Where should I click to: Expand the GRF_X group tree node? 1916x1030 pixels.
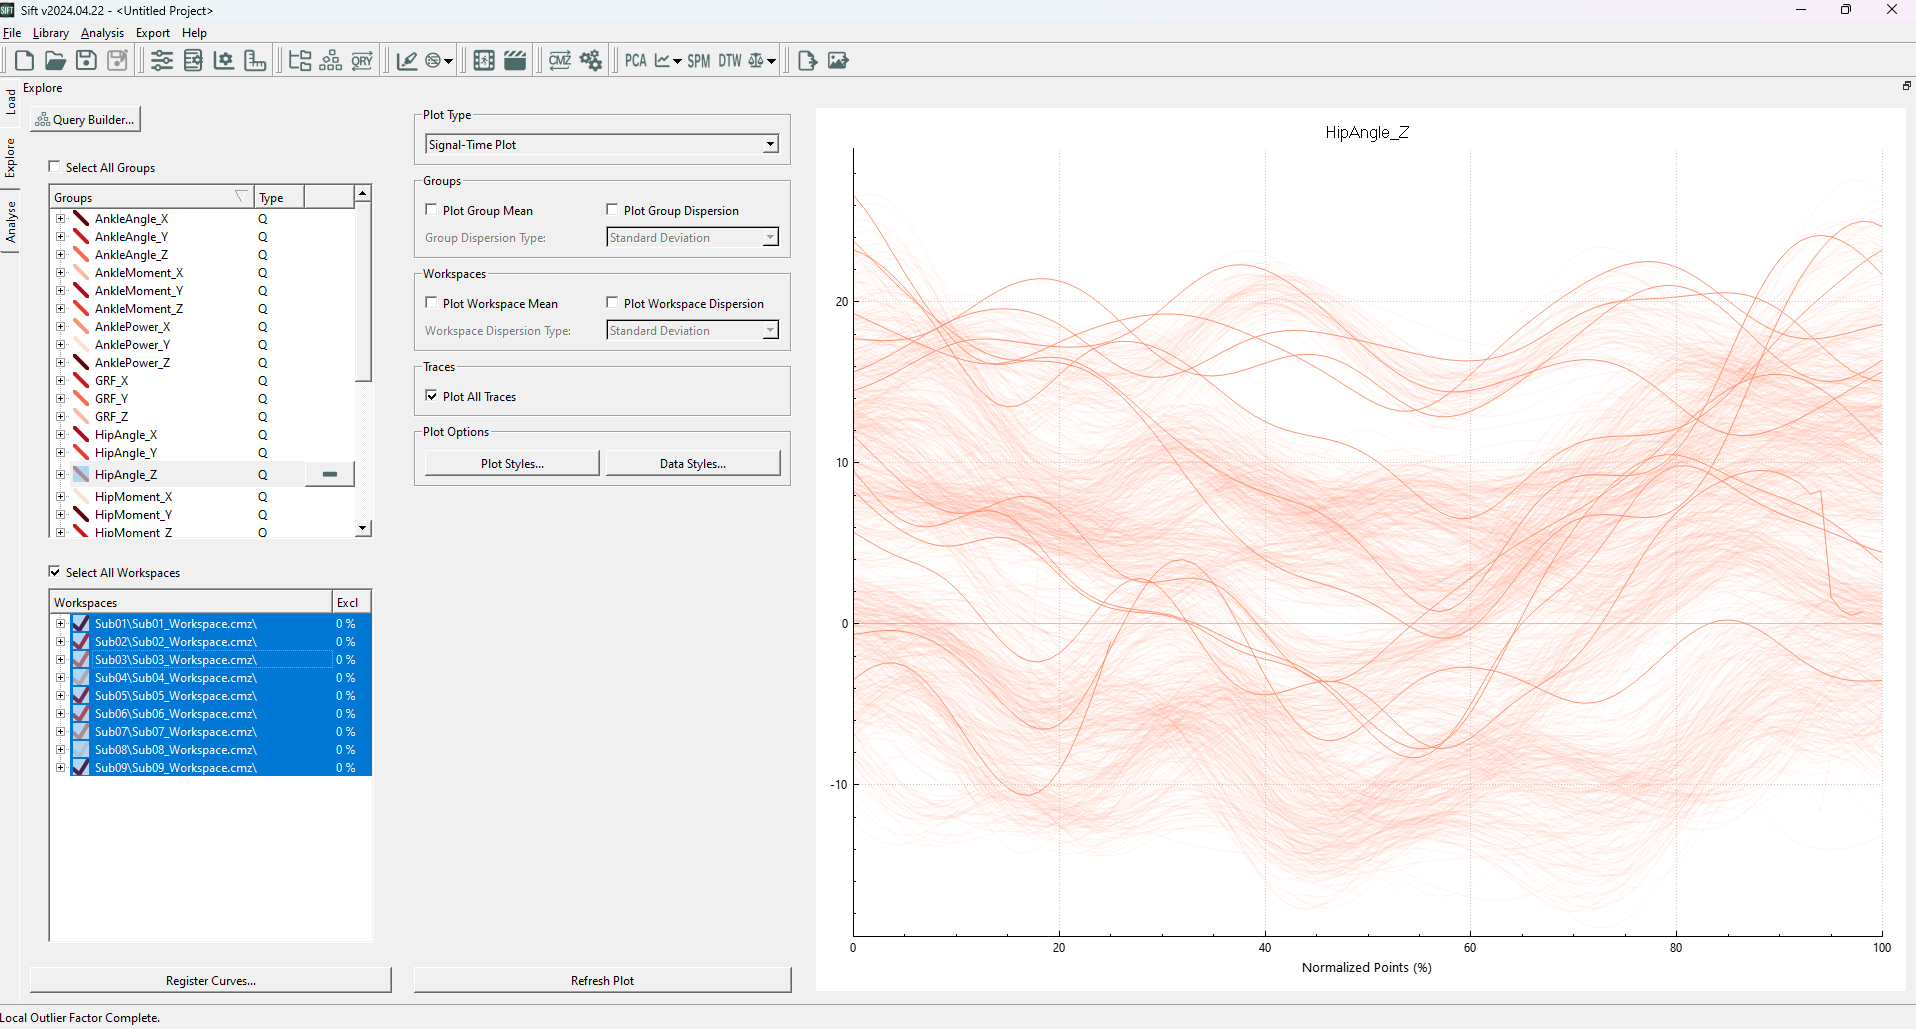[60, 381]
